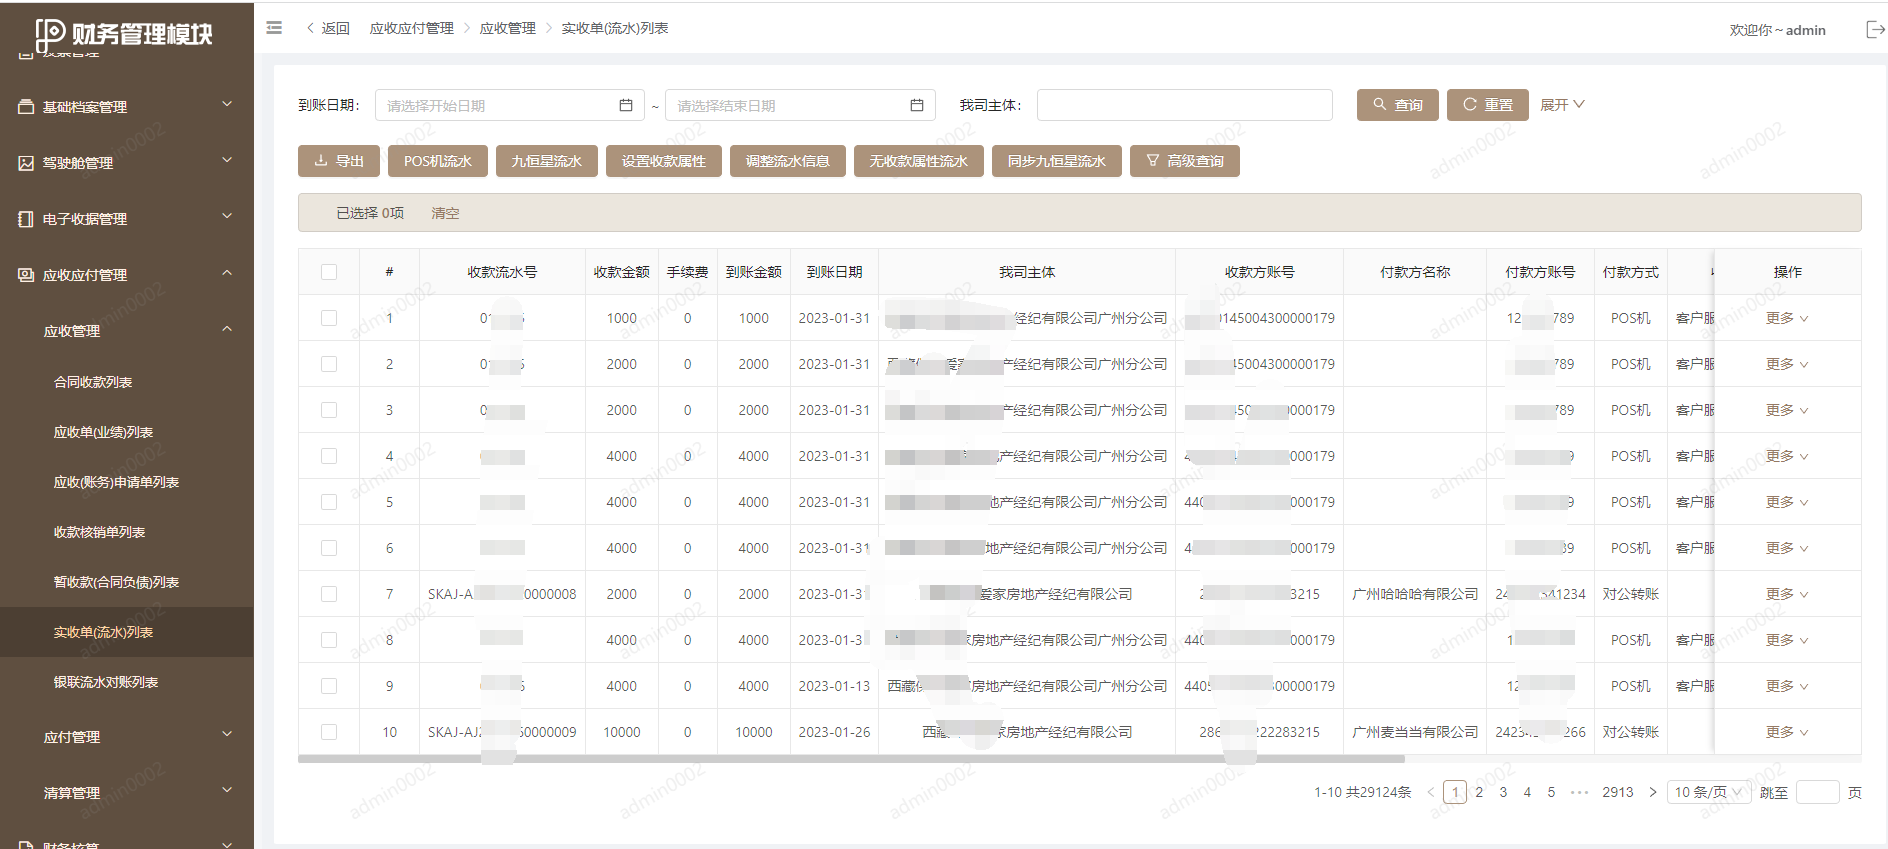Click the 调整流水信息 button
This screenshot has height=849, width=1888.
pos(788,161)
